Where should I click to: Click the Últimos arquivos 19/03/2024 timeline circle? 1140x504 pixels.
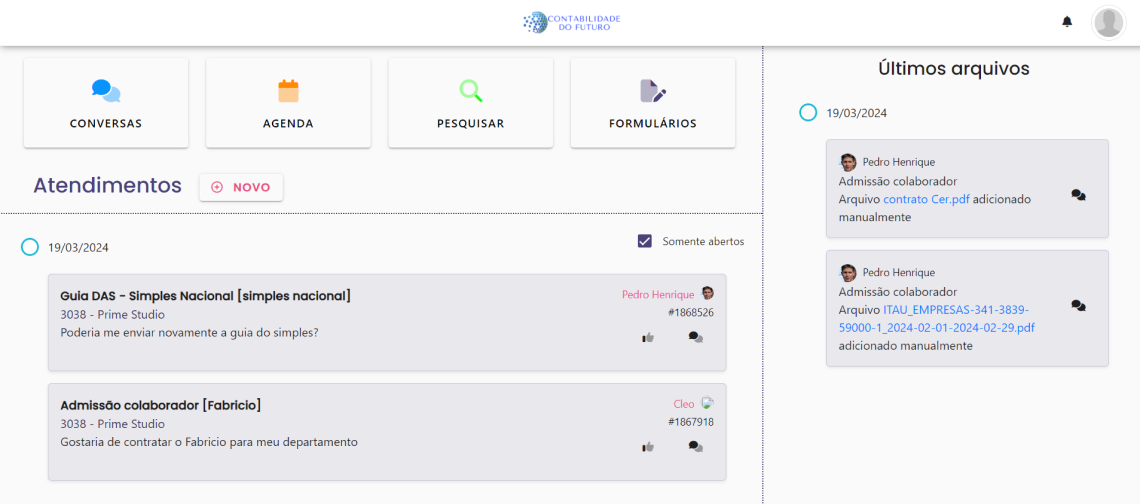coord(808,113)
